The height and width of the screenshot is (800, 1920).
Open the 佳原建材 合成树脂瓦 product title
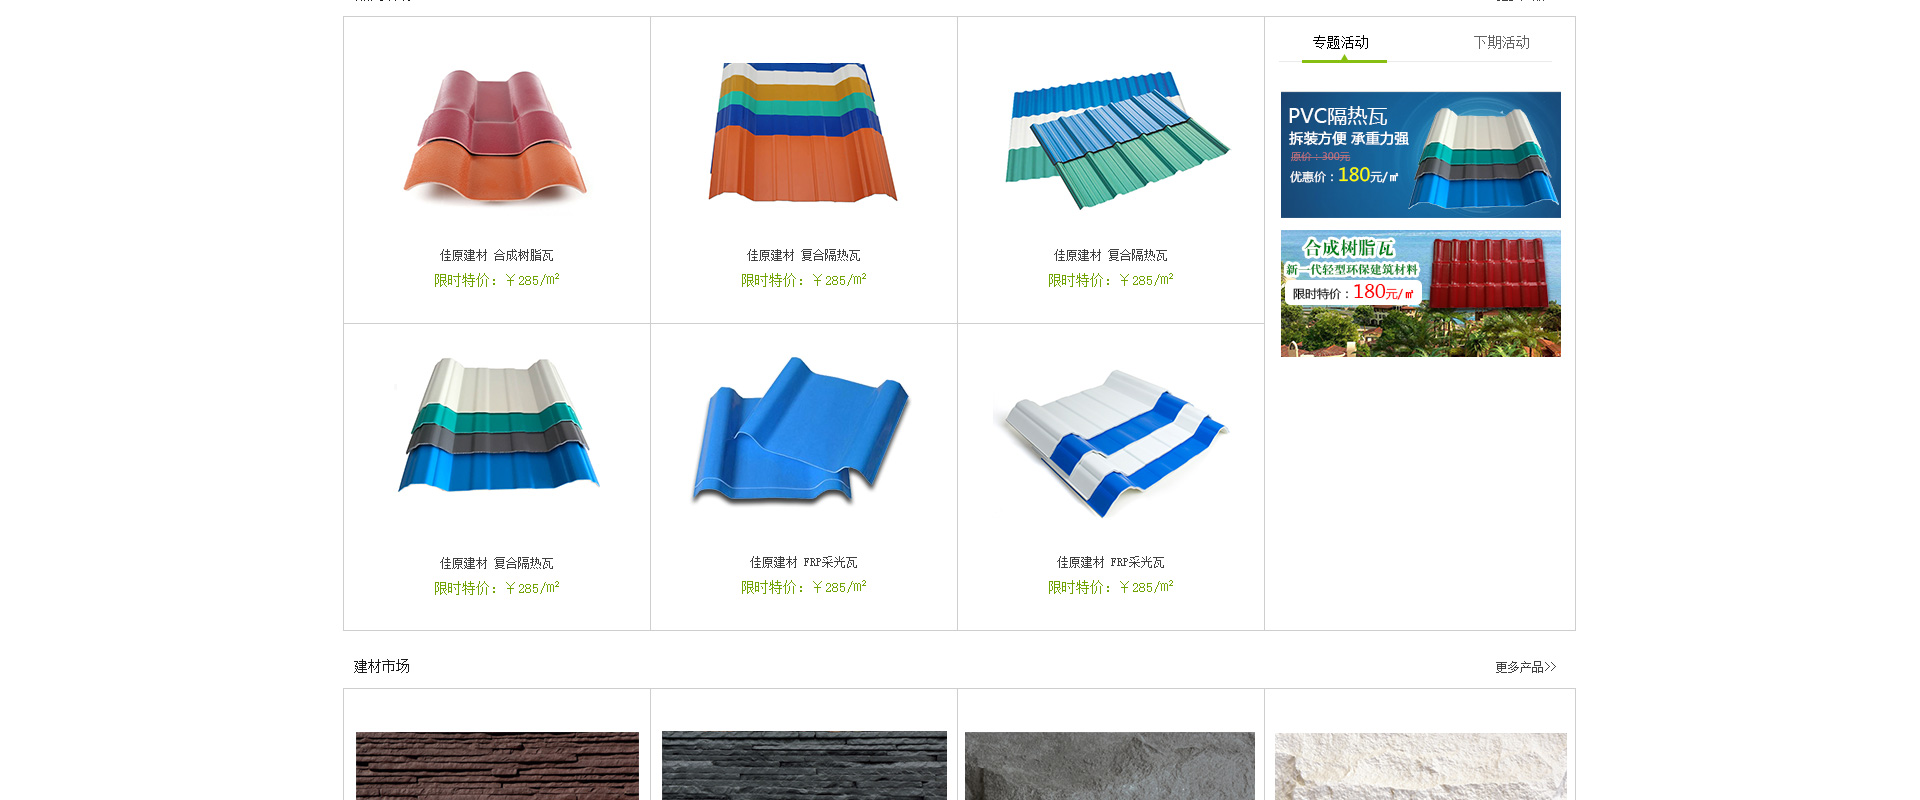click(496, 255)
